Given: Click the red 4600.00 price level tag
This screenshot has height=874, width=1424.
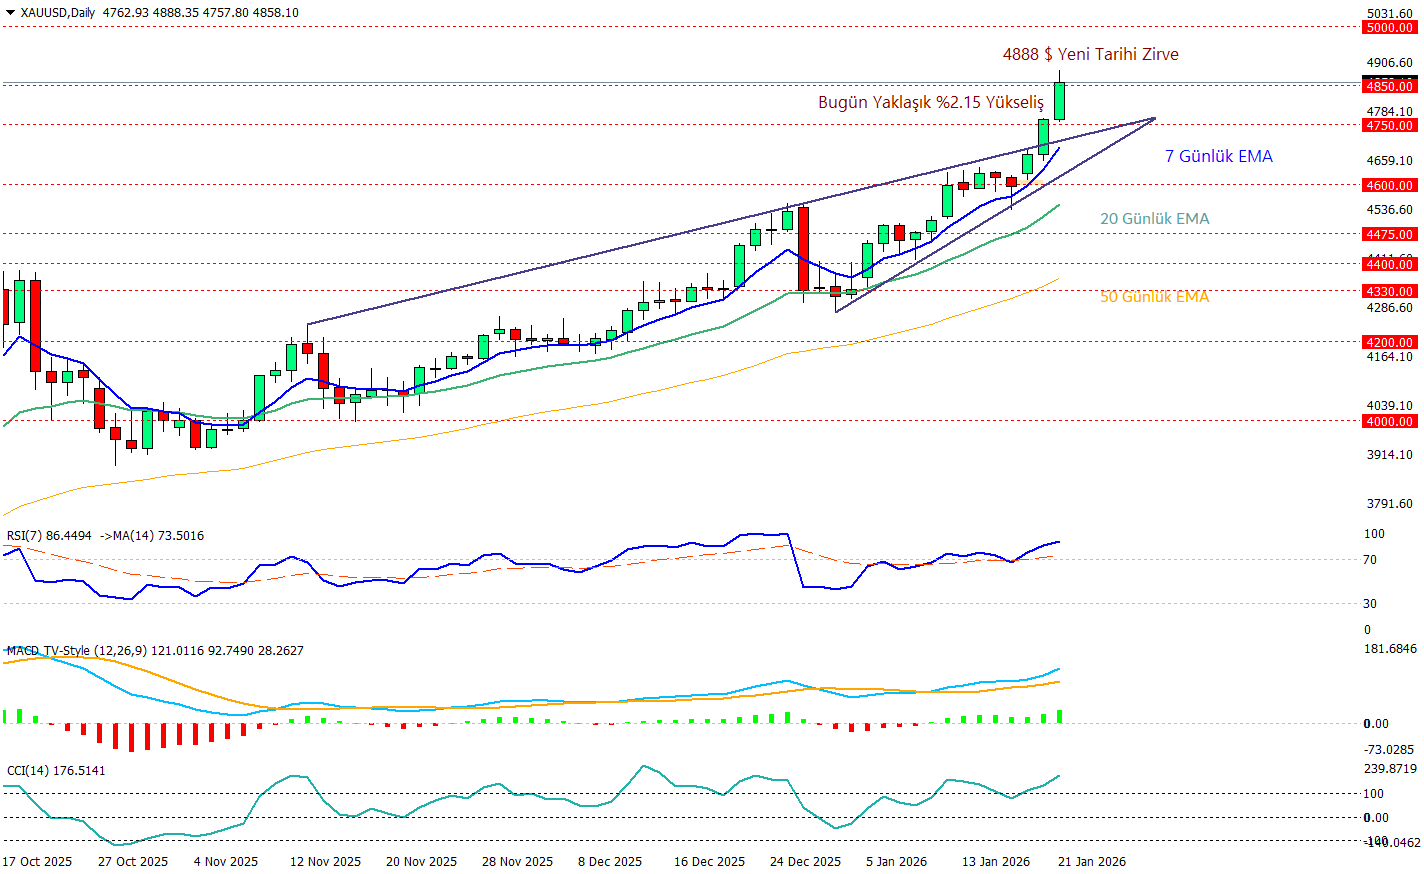Looking at the screenshot, I should 1390,185.
